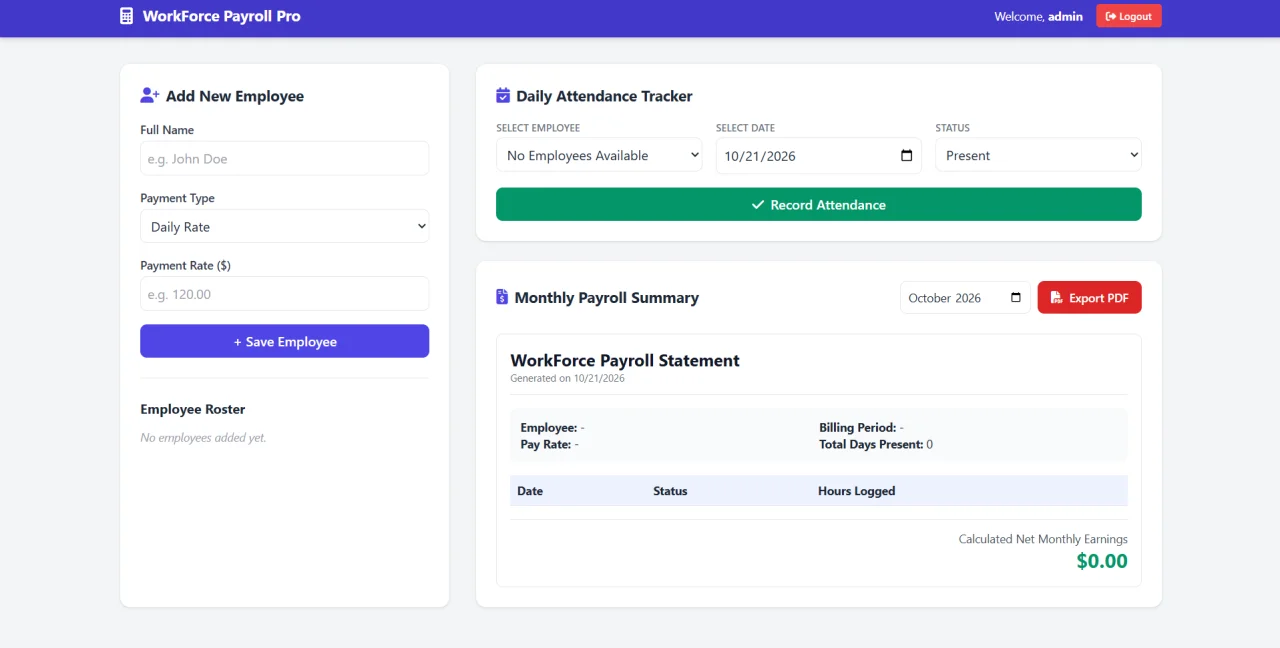
Task: Open the Payment Type dropdown
Action: [x=285, y=227]
